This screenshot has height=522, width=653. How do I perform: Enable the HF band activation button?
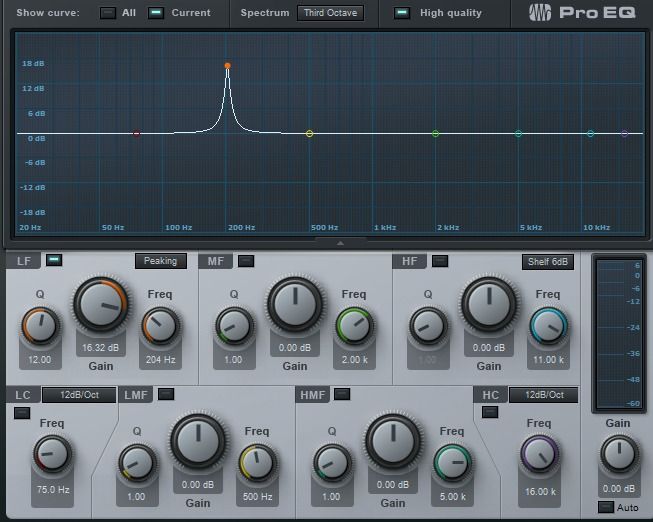point(440,261)
